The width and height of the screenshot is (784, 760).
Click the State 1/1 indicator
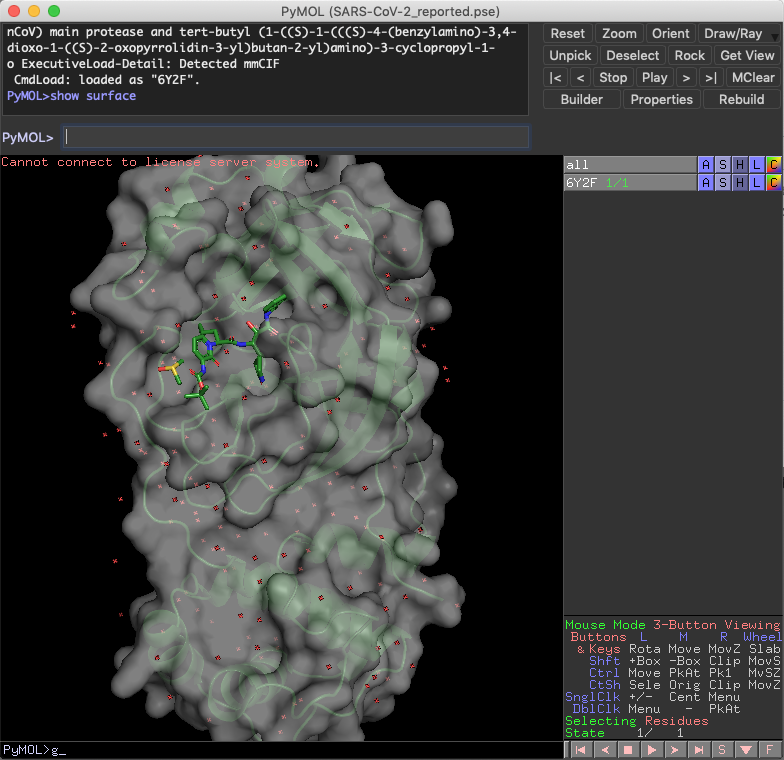624,732
